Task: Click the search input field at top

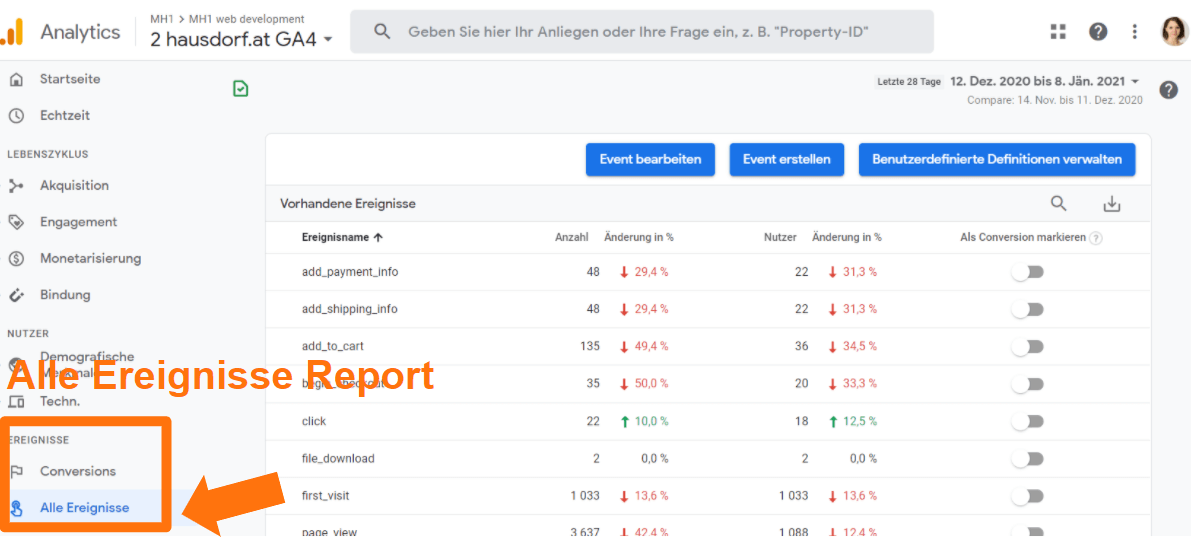Action: click(x=642, y=32)
